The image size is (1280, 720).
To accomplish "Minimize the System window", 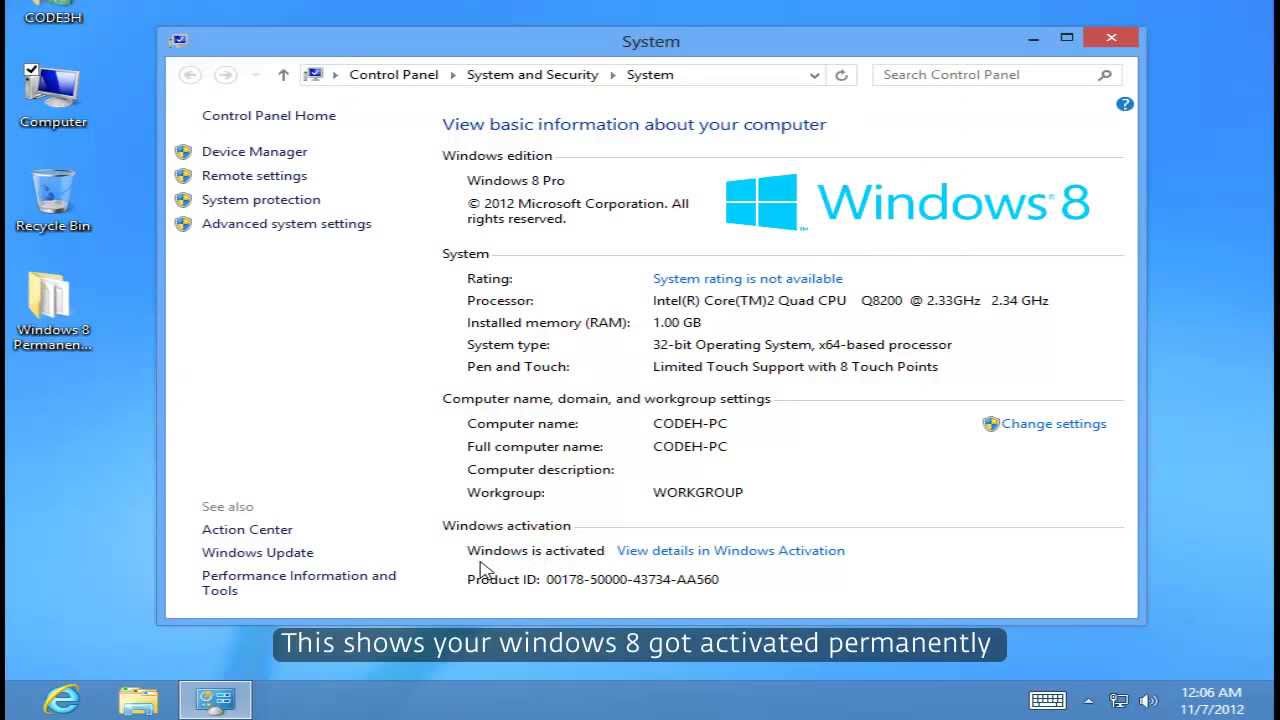I will click(x=1034, y=39).
